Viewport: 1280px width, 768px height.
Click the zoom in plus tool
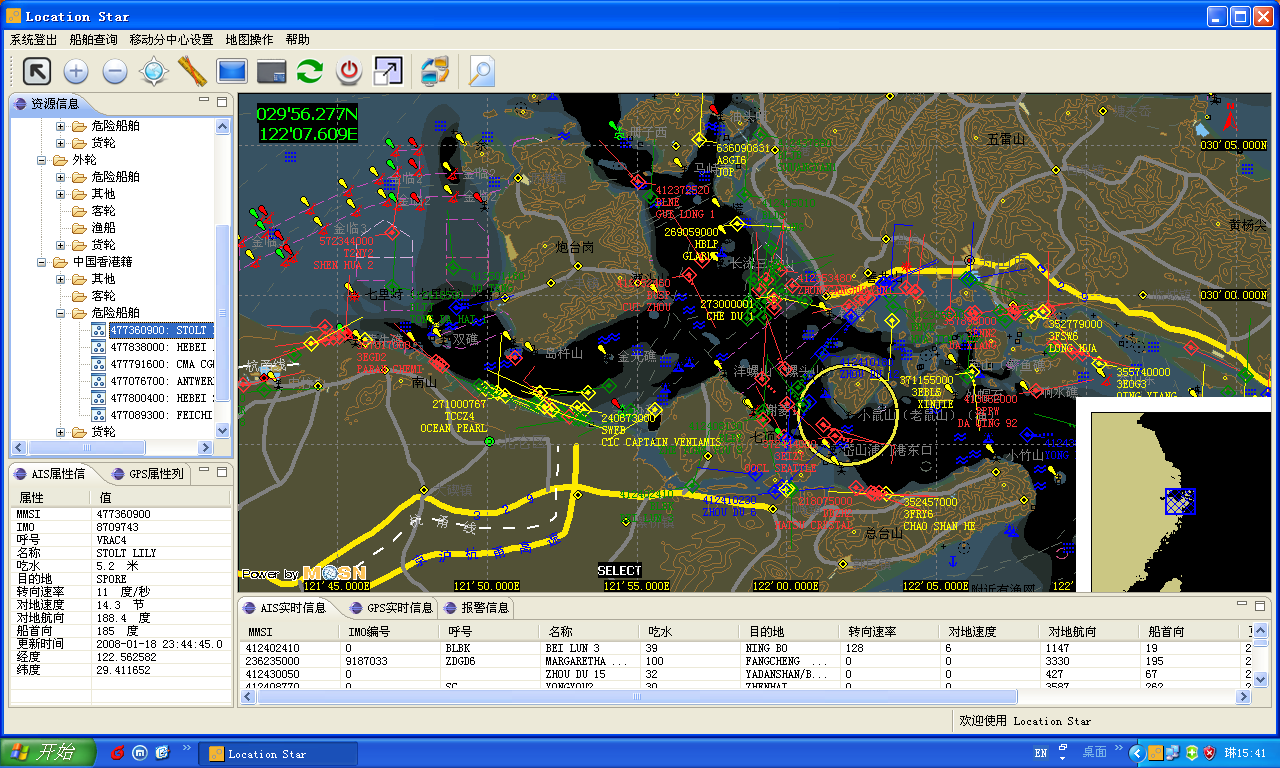click(76, 71)
